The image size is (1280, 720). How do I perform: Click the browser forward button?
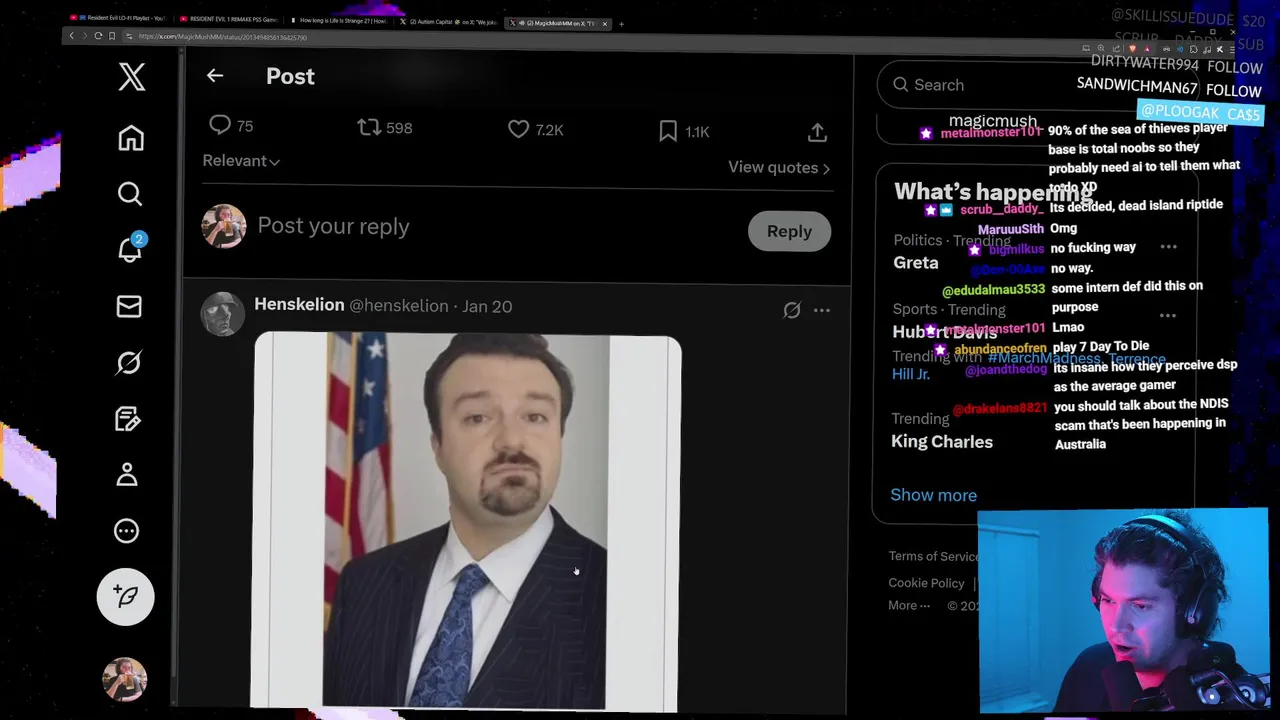tap(85, 36)
